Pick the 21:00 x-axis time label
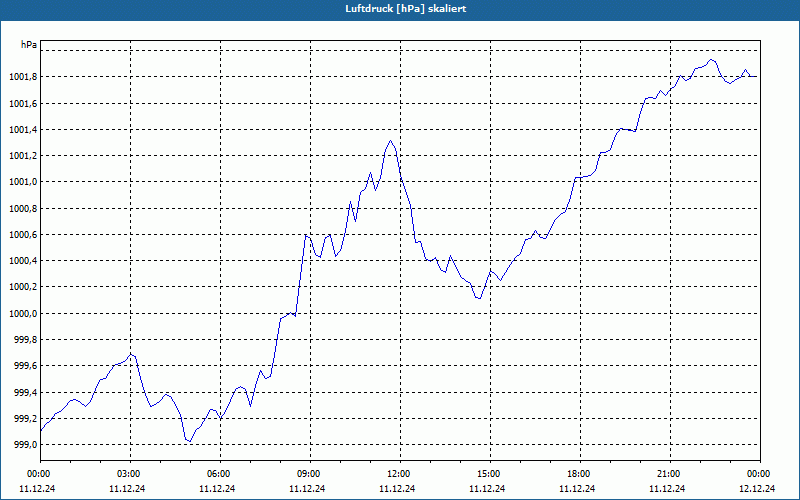 pos(668,474)
